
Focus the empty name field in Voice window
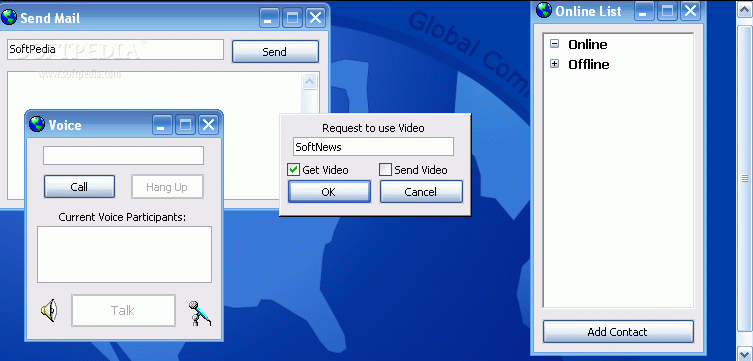coord(123,156)
